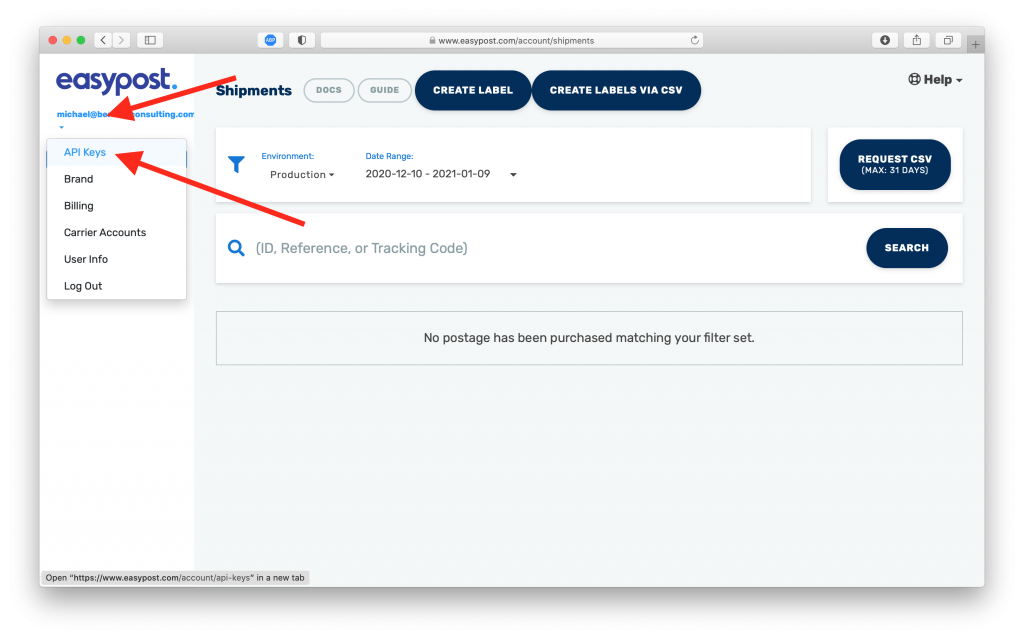Click the SEARCH button

point(906,248)
